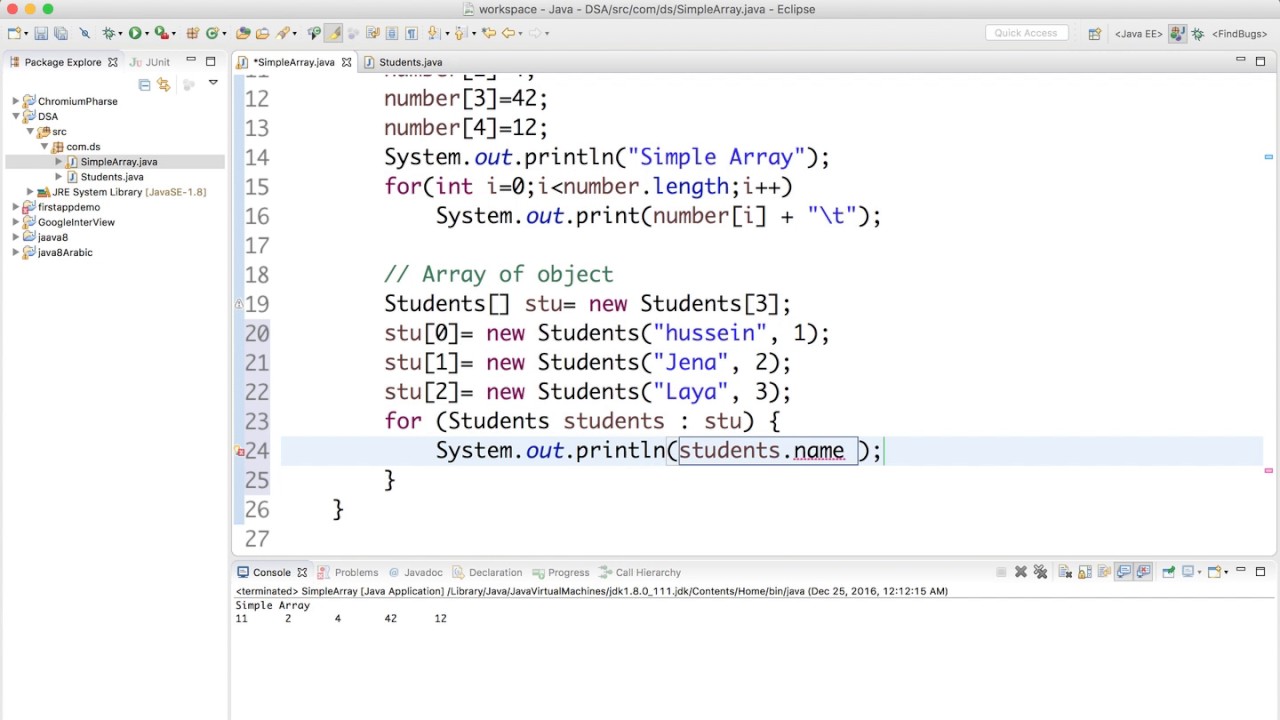
Task: Switch to Java EE perspective
Action: [1139, 33]
